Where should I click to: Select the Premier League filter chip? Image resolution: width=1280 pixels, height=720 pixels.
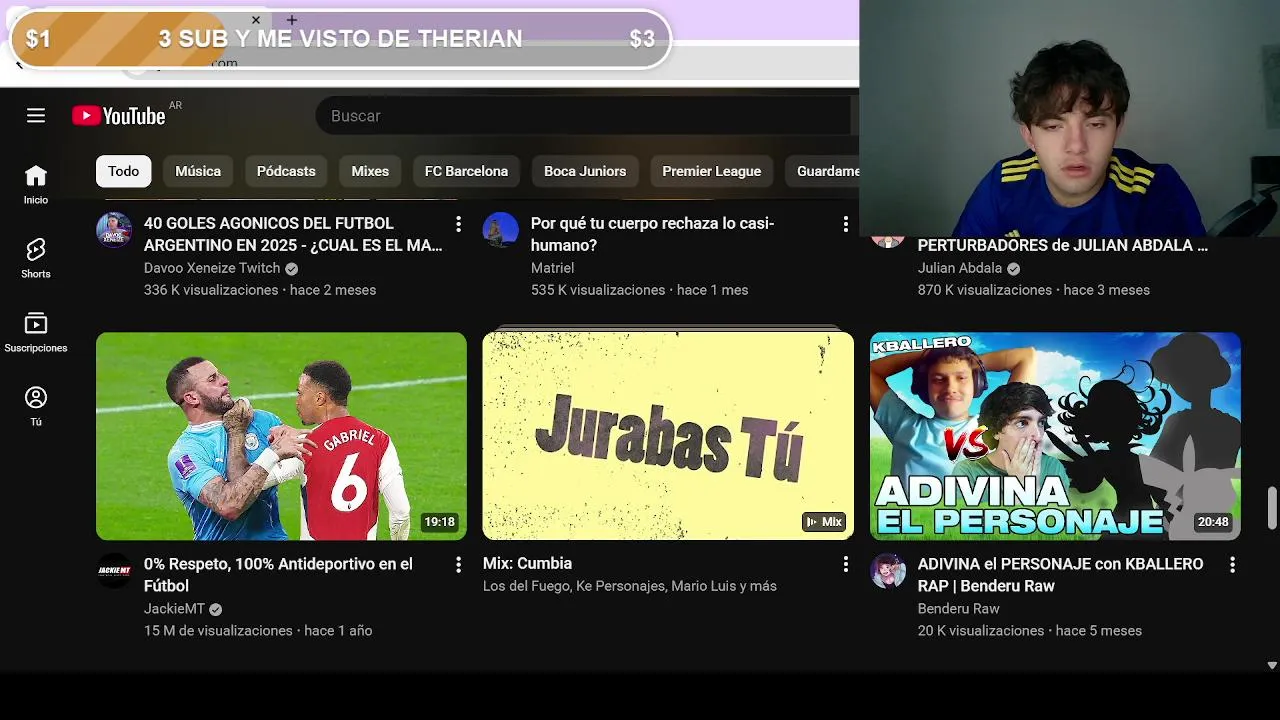pyautogui.click(x=712, y=171)
